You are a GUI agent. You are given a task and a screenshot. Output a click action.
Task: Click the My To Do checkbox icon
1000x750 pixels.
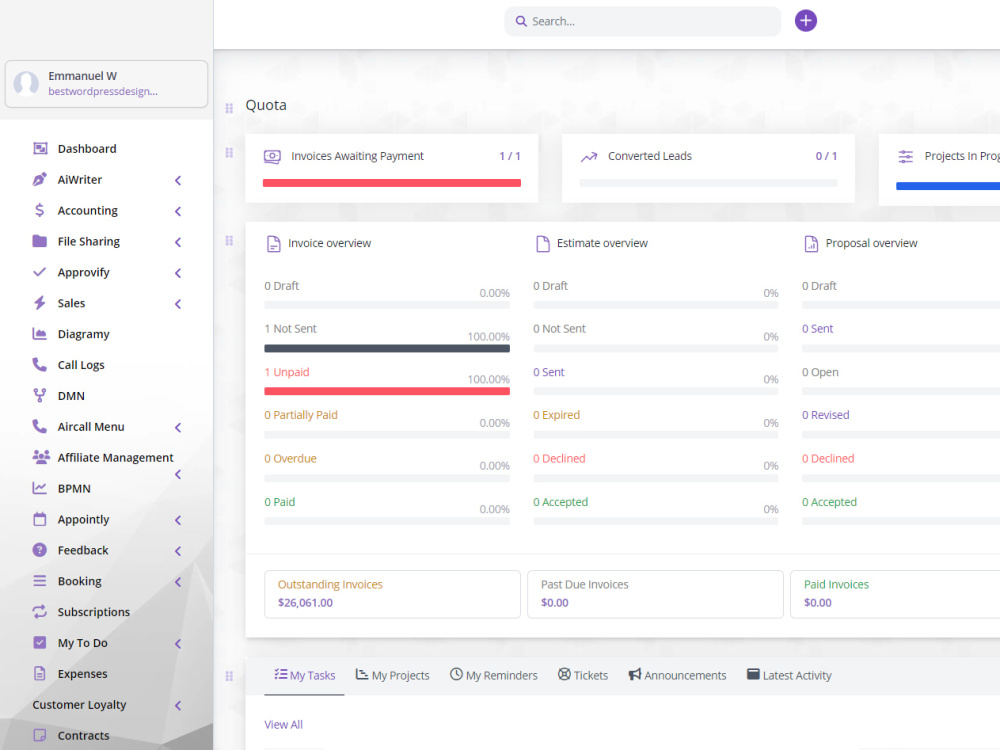[40, 642]
